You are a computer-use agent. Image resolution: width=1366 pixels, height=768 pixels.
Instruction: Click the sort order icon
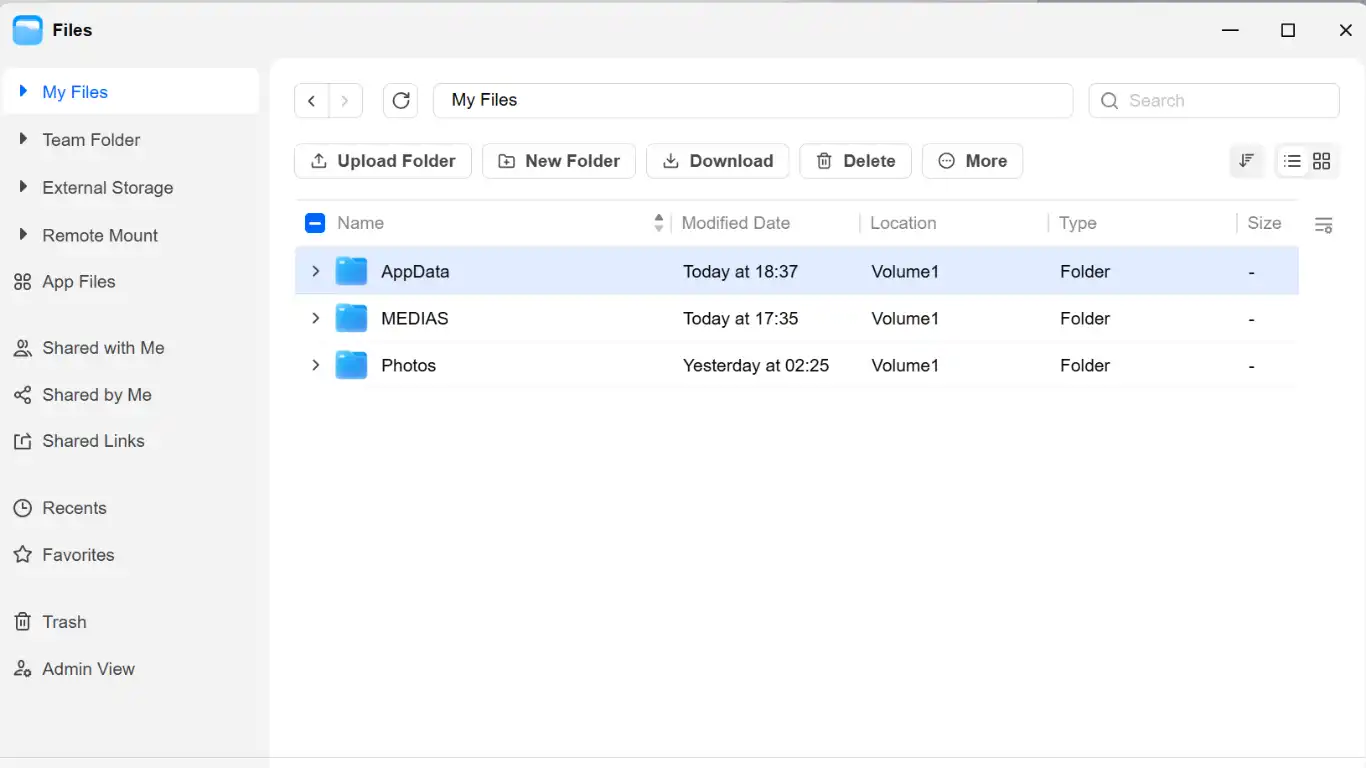[x=1247, y=161]
